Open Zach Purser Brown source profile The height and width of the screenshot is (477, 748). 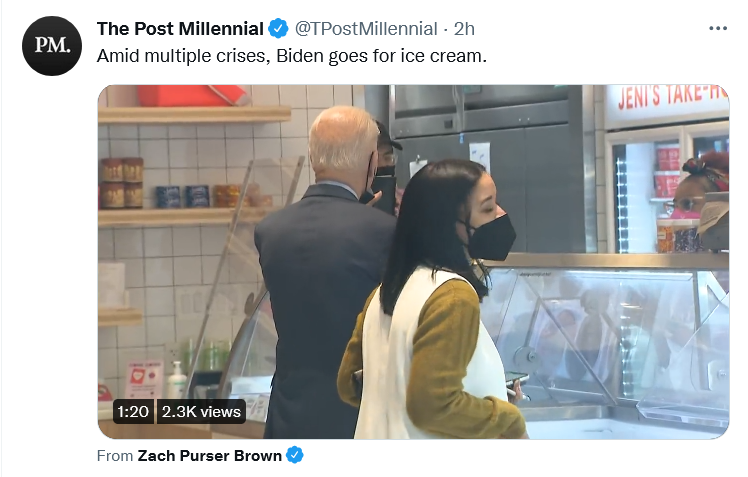(x=209, y=456)
